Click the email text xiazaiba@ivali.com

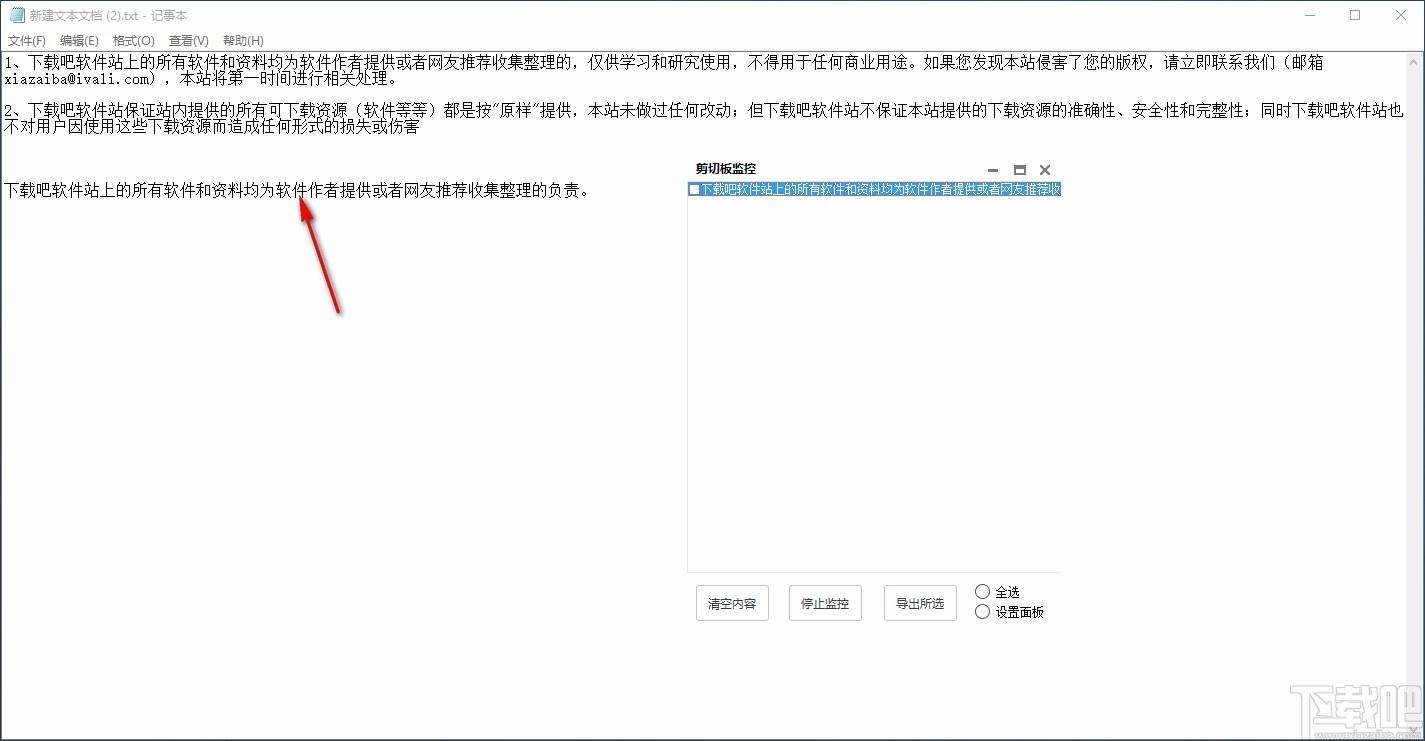click(79, 79)
